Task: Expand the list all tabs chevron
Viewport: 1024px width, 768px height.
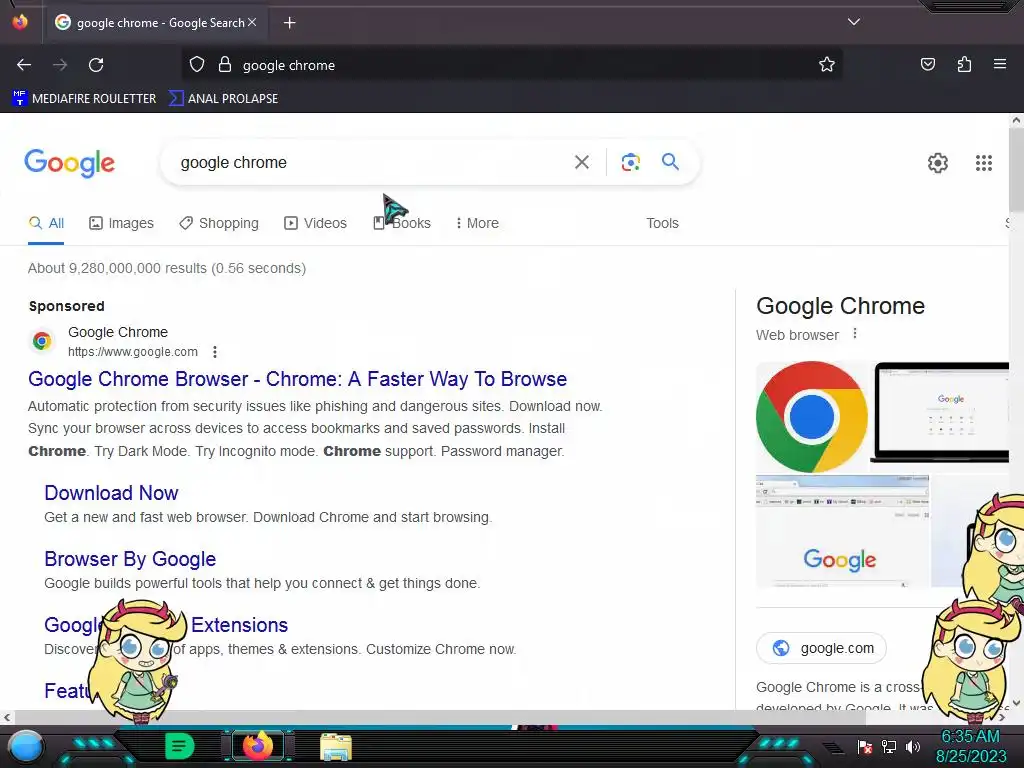Action: coord(854,22)
